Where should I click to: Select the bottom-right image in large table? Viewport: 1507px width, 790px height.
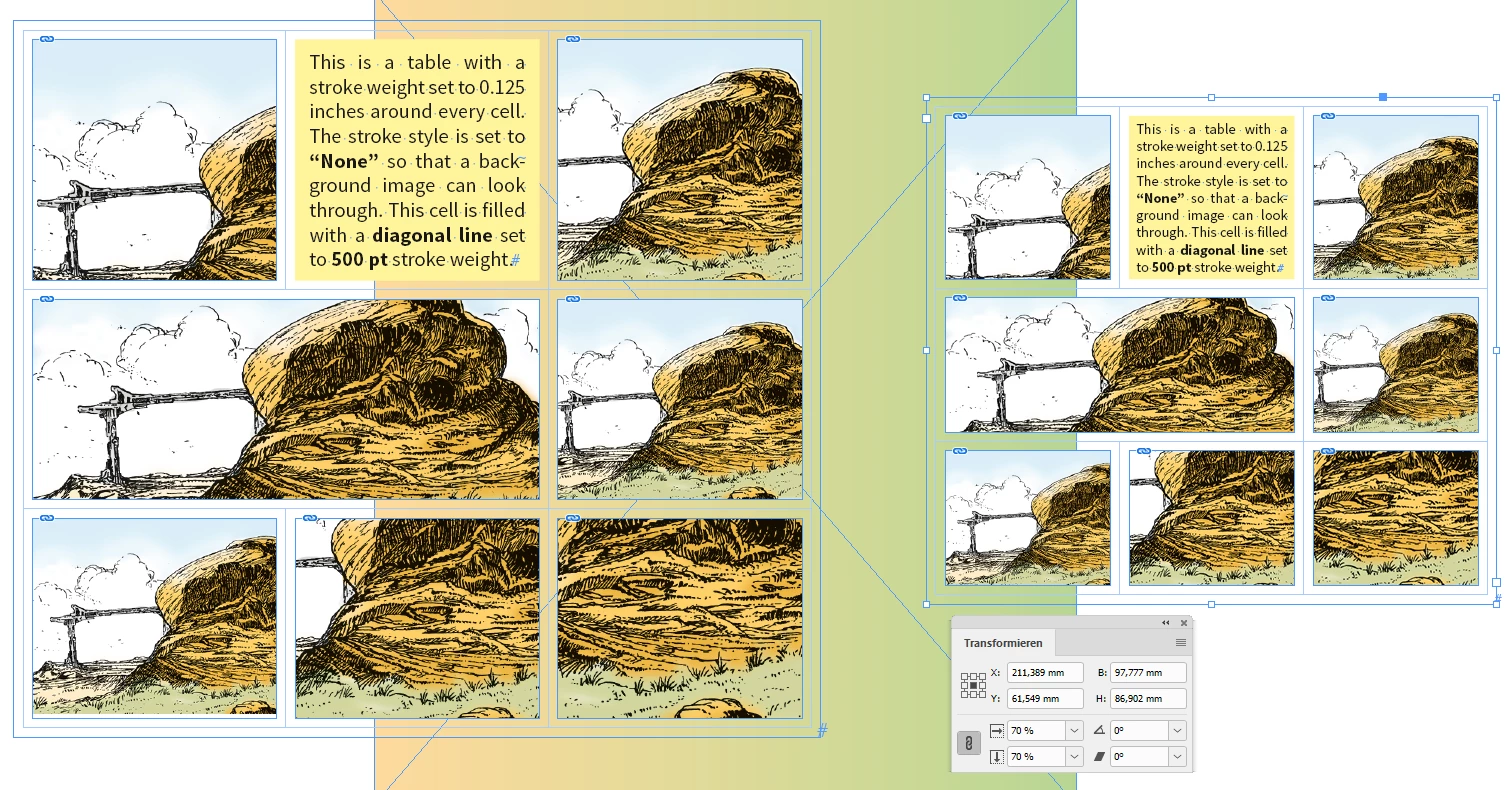[680, 618]
